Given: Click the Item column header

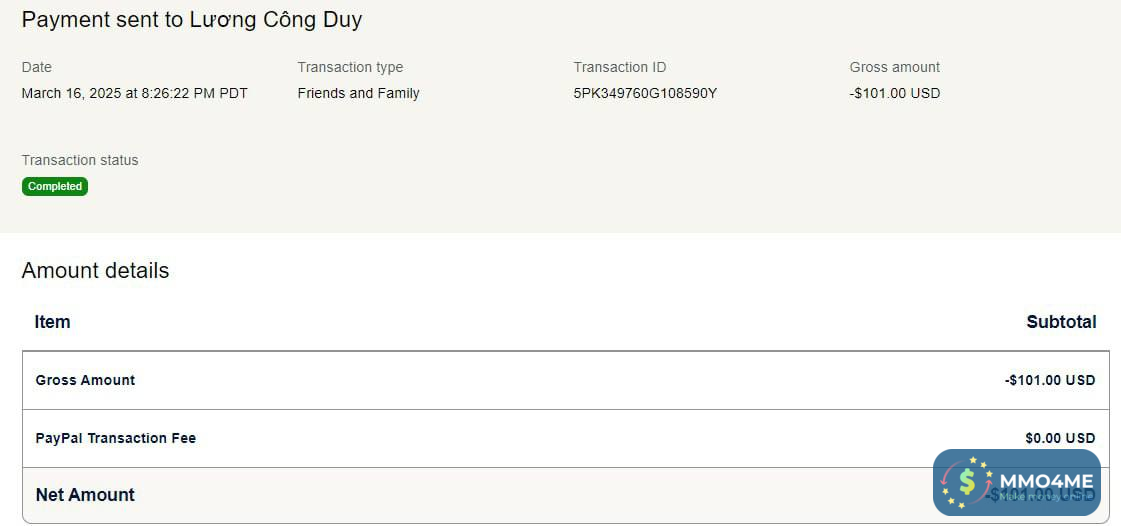Looking at the screenshot, I should tap(52, 322).
